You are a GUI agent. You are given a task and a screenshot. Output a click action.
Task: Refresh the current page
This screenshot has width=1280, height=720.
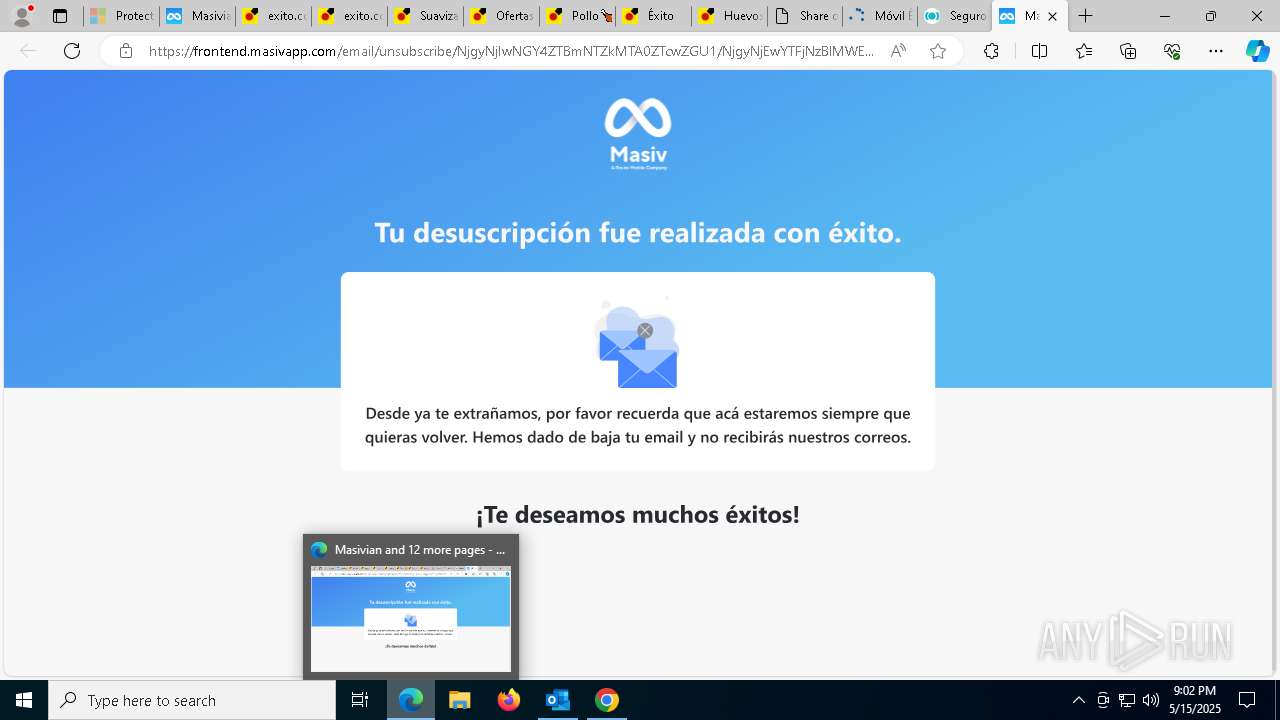(72, 51)
